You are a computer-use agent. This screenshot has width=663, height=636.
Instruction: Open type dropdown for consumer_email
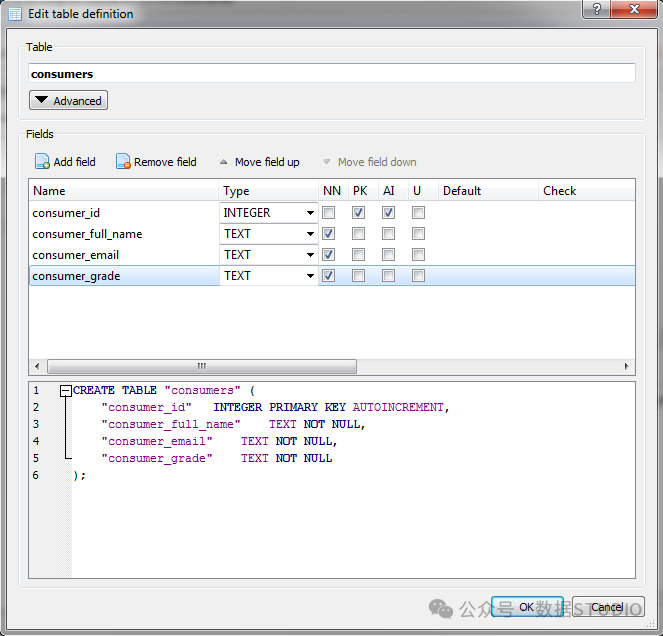[x=310, y=255]
